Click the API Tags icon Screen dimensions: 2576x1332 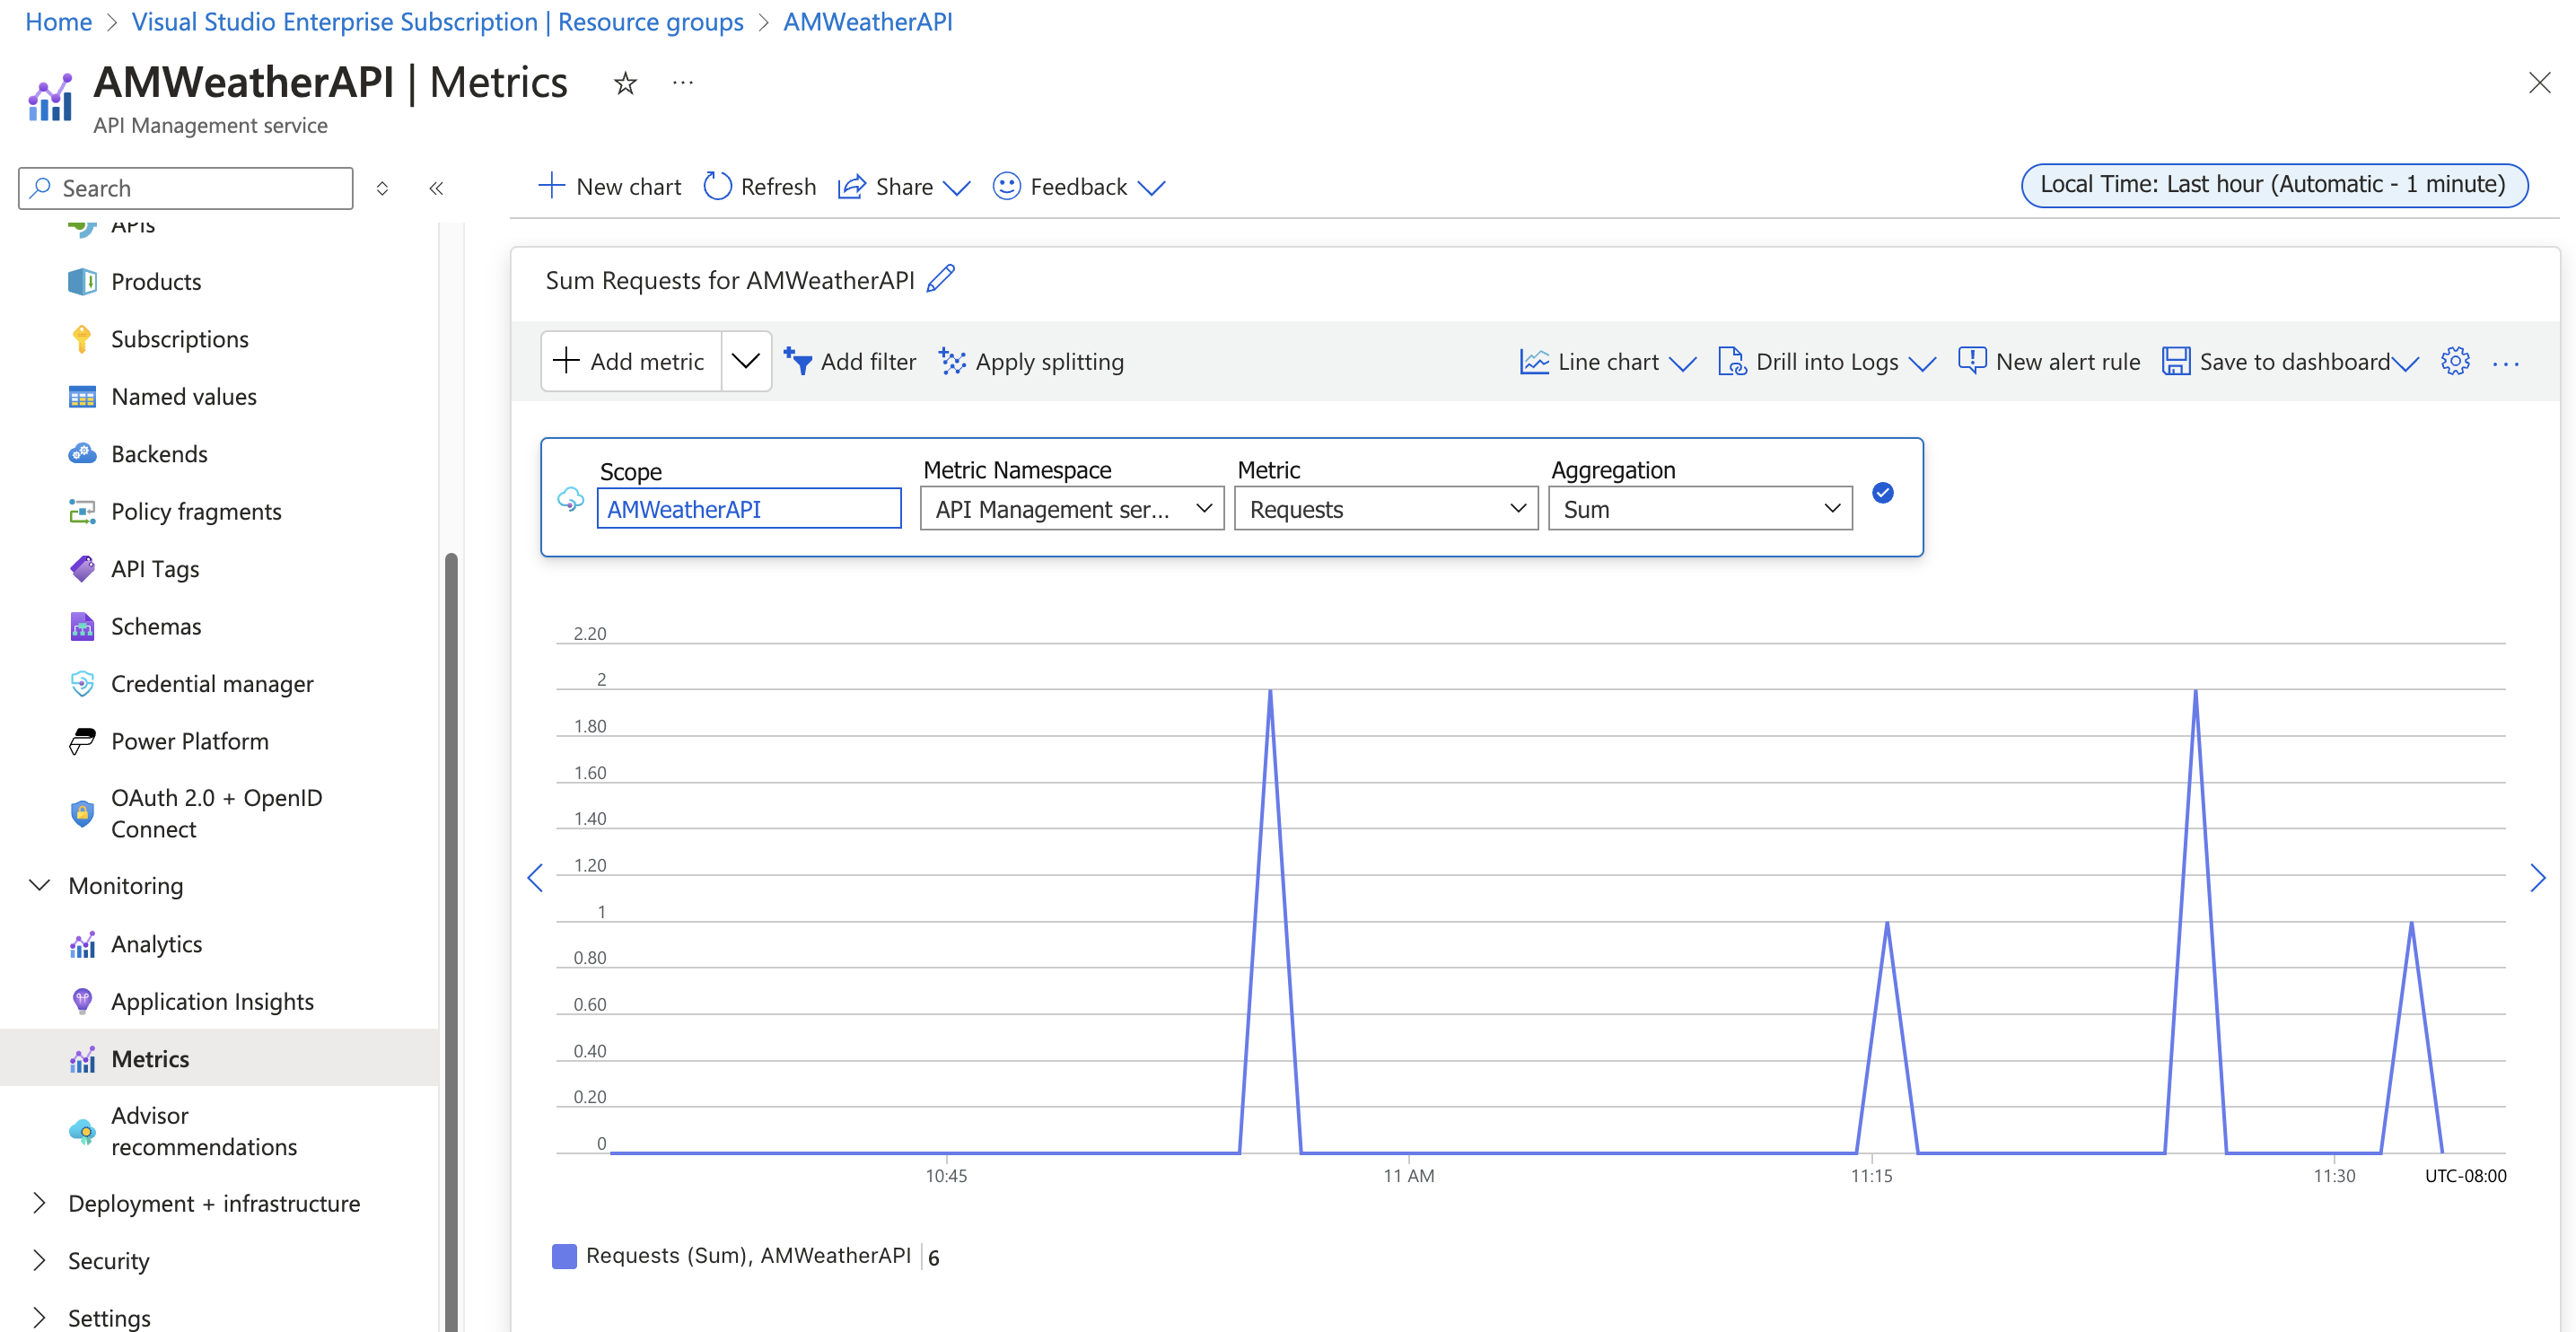click(82, 569)
